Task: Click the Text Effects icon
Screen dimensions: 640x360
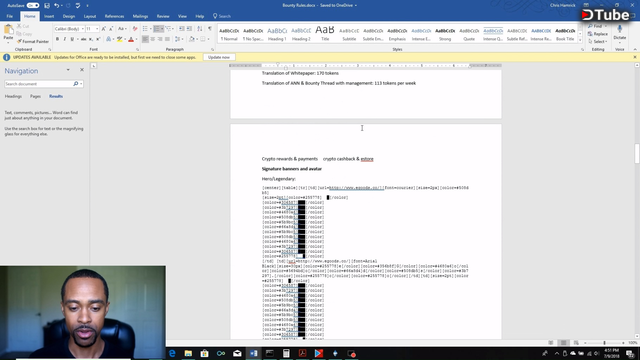Action: pyautogui.click(x=109, y=39)
